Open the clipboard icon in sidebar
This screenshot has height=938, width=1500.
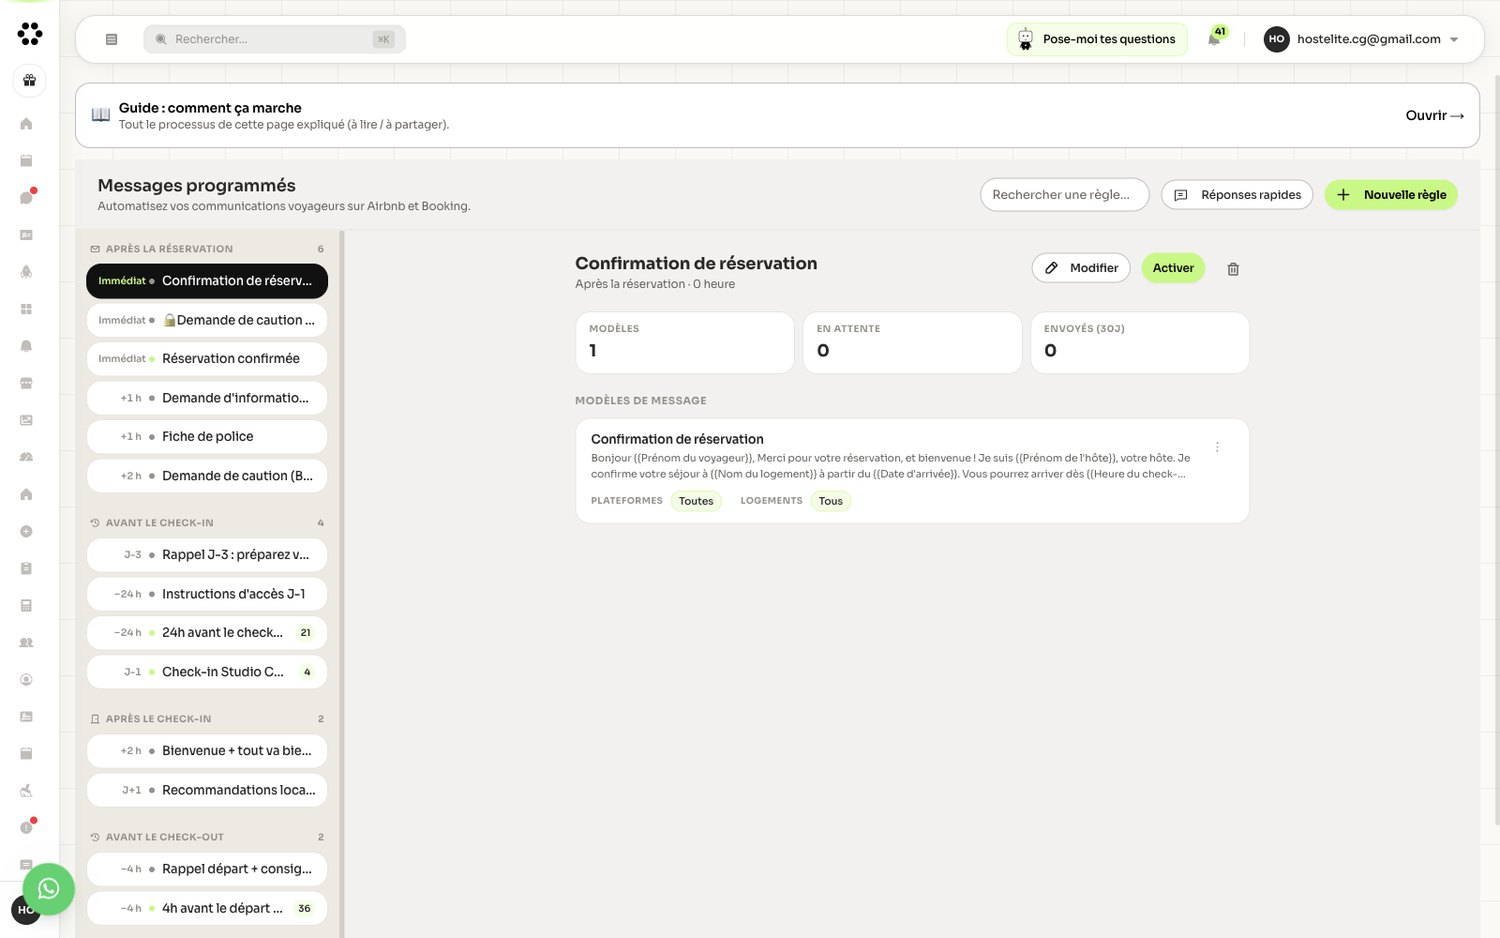click(x=27, y=568)
